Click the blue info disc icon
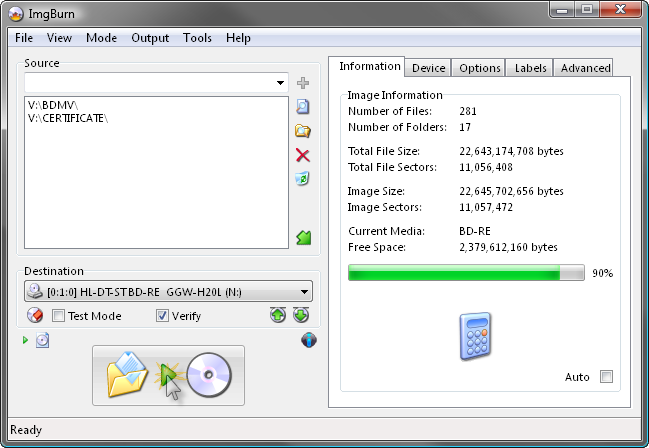This screenshot has height=448, width=649. (x=309, y=340)
